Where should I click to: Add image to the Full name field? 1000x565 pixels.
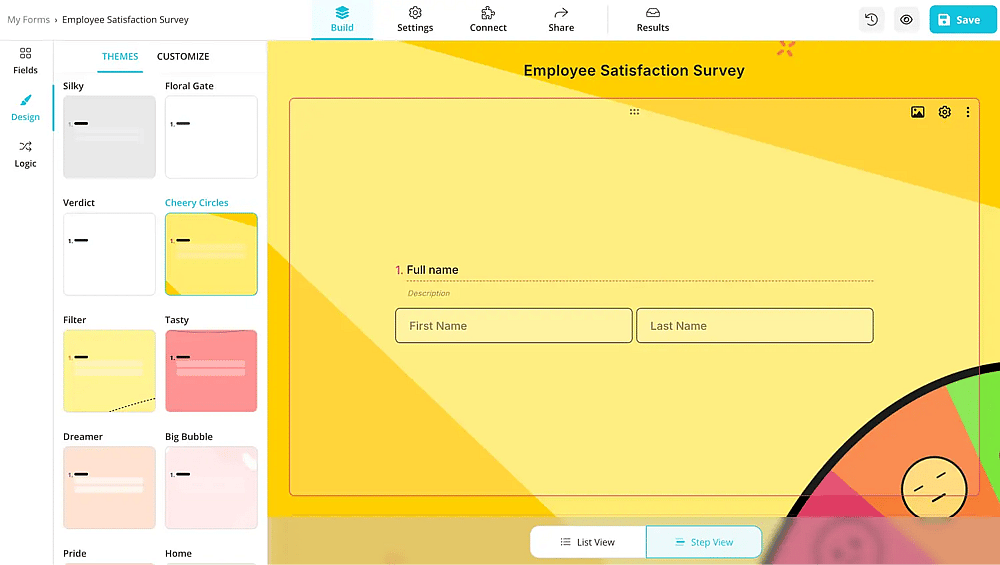point(917,112)
